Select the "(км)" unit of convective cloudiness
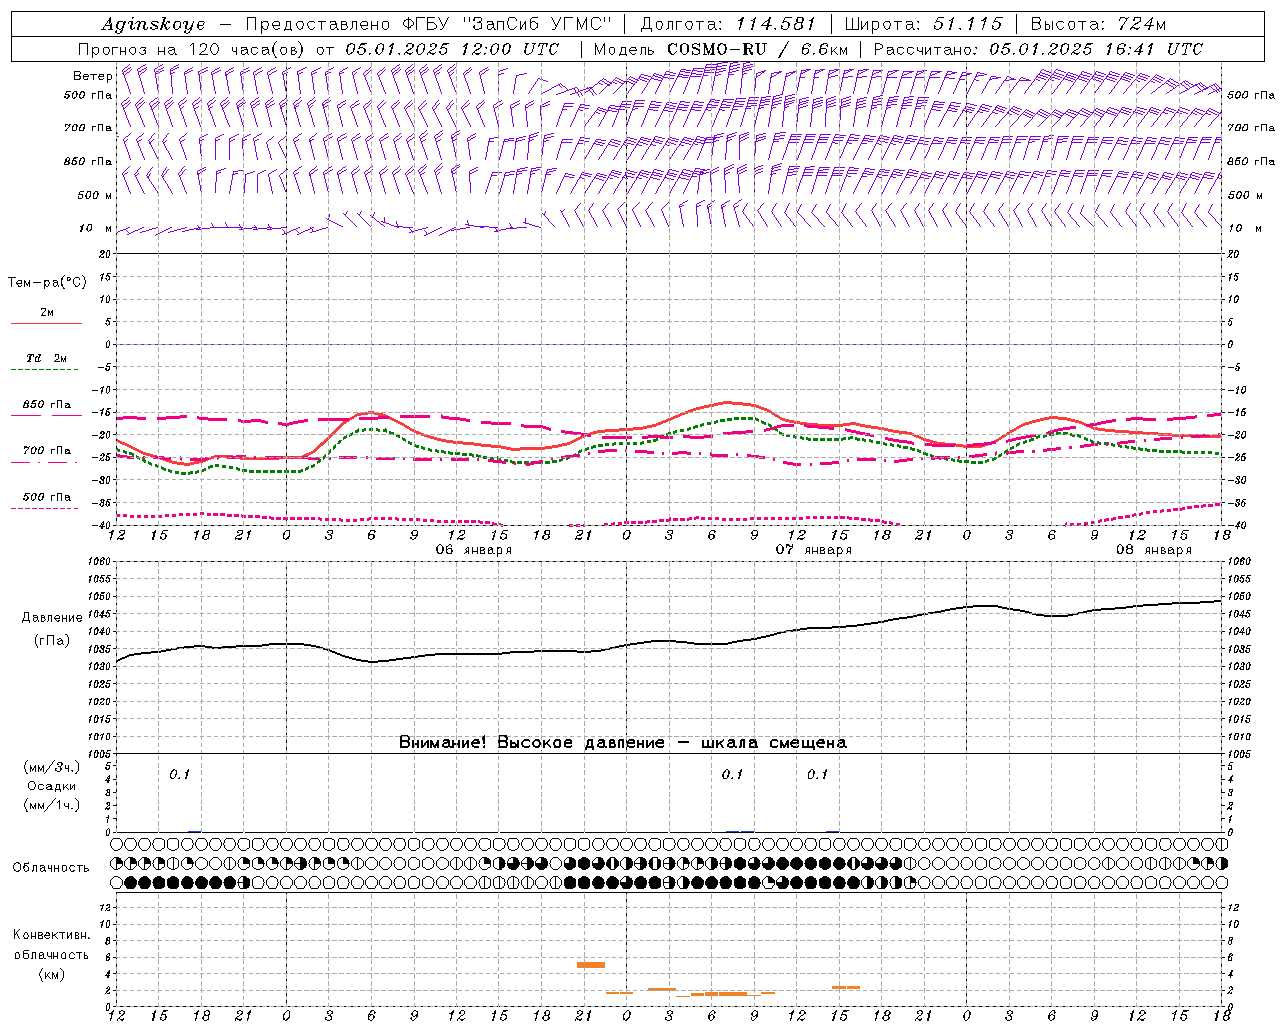1280x1024 pixels. pyautogui.click(x=51, y=974)
